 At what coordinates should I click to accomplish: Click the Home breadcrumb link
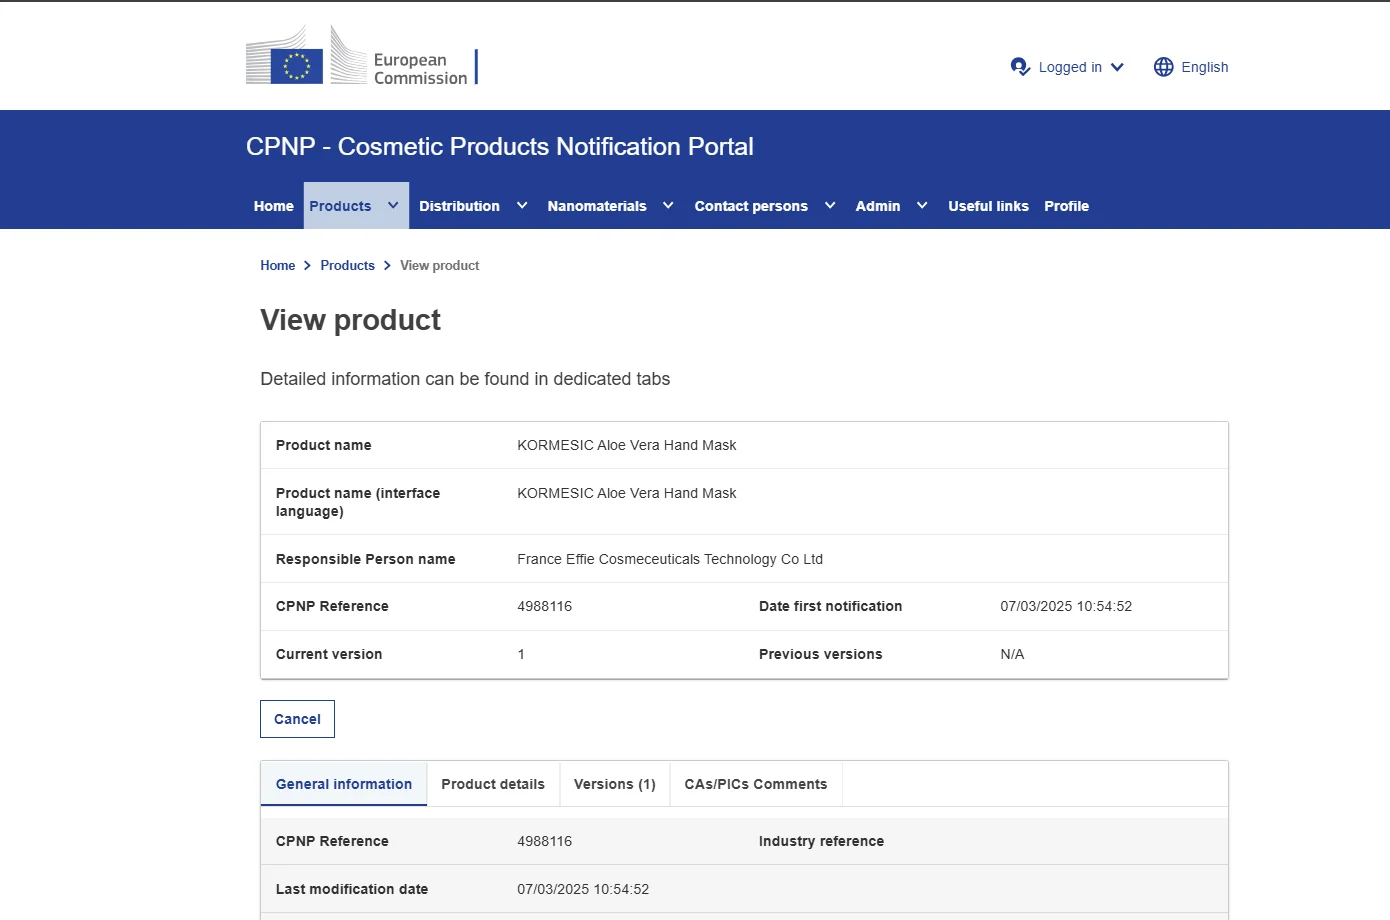click(277, 265)
